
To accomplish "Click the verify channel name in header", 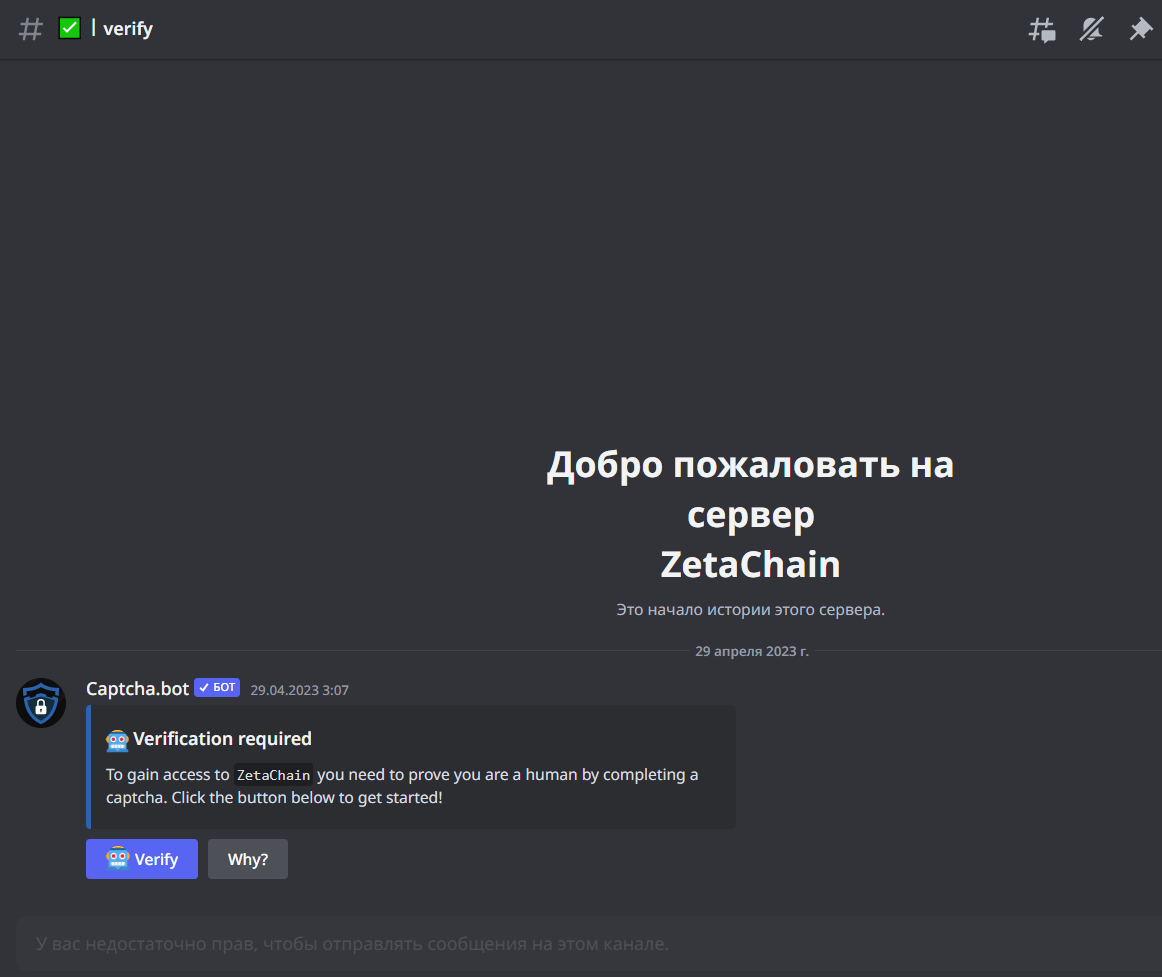I will 128,29.
